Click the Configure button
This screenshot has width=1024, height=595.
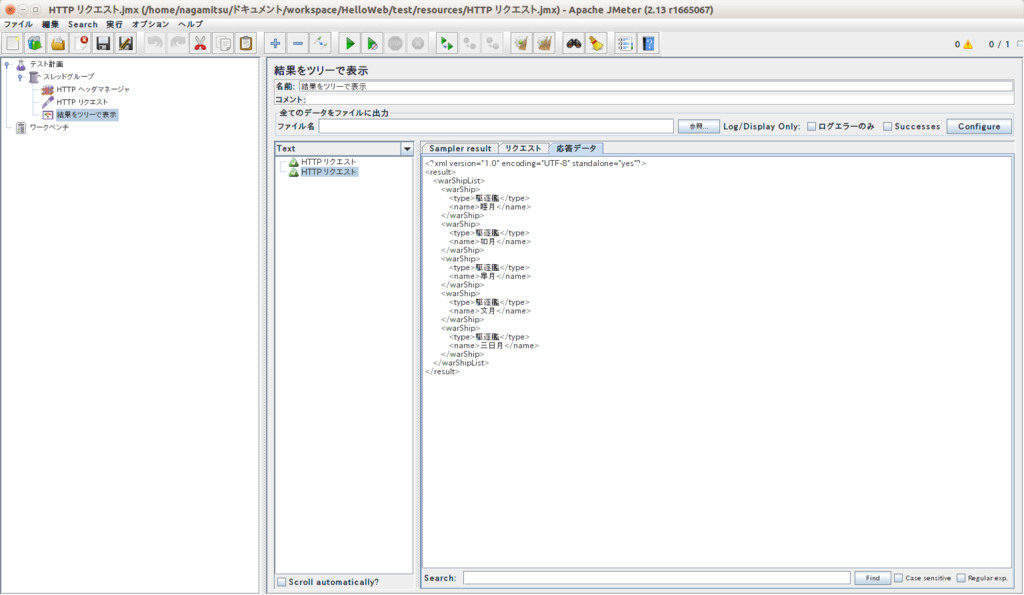pos(979,127)
